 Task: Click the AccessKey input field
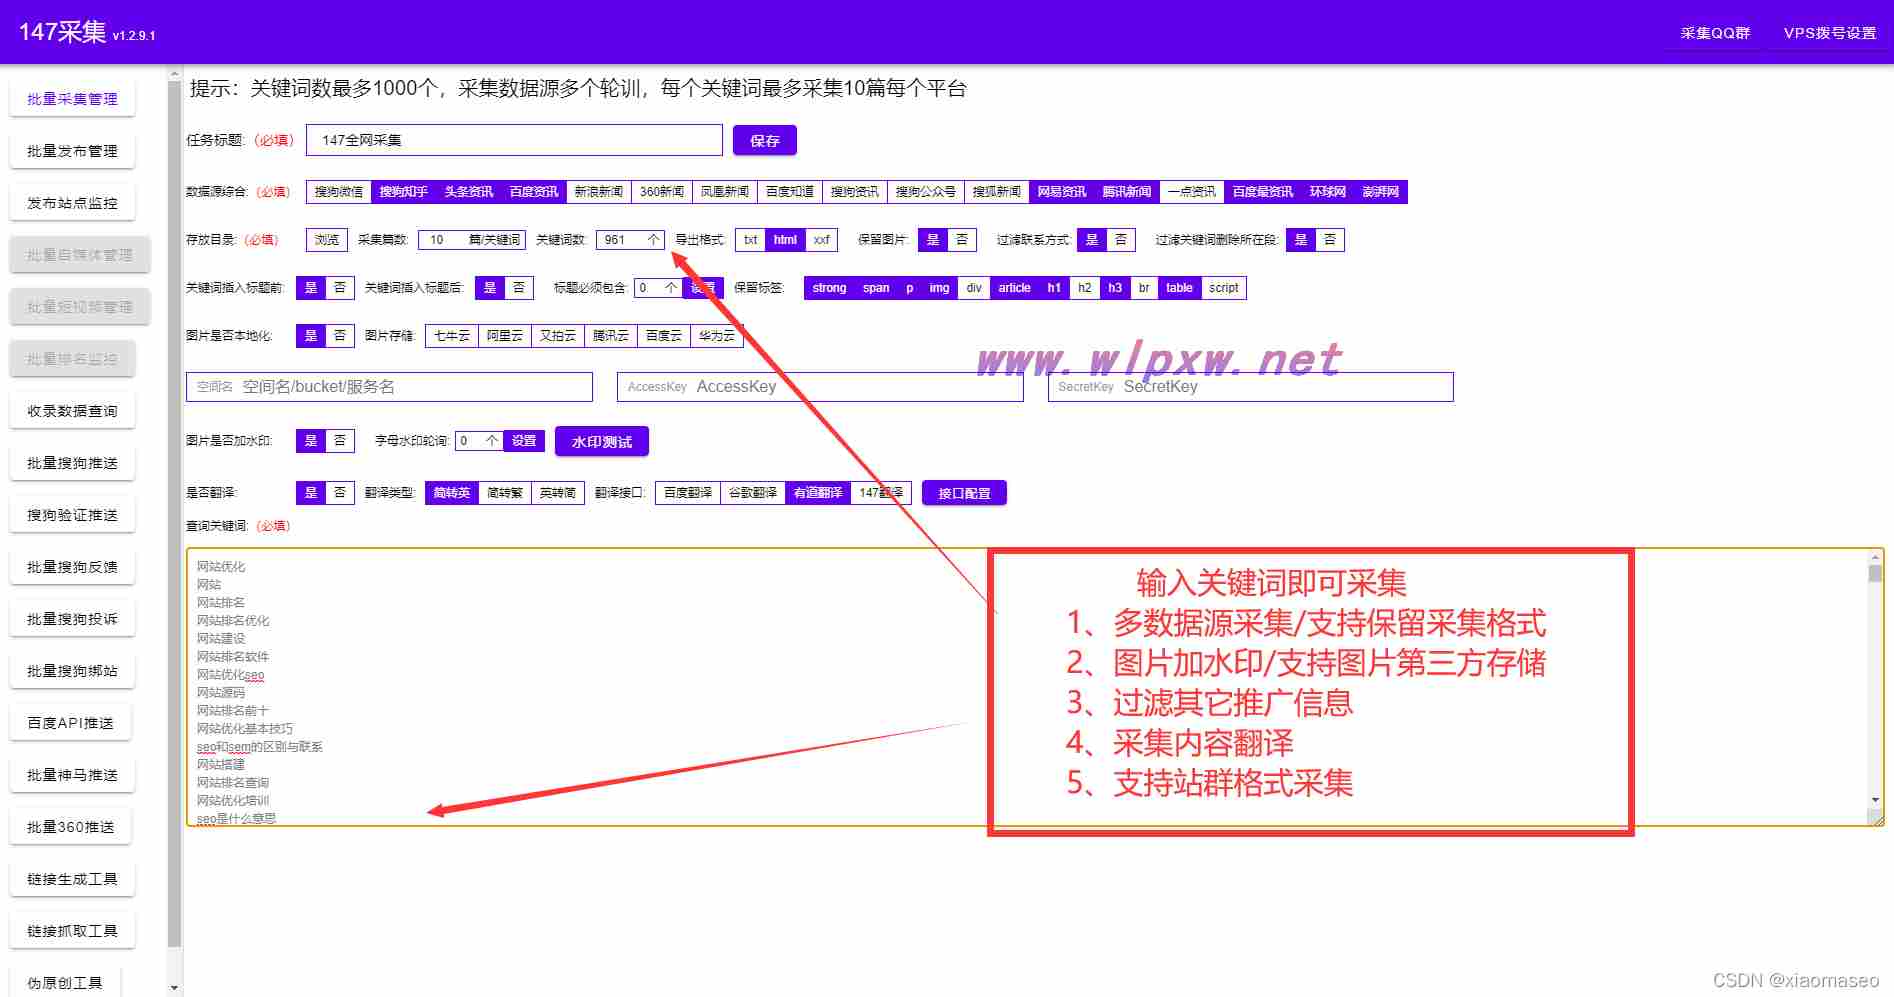820,387
